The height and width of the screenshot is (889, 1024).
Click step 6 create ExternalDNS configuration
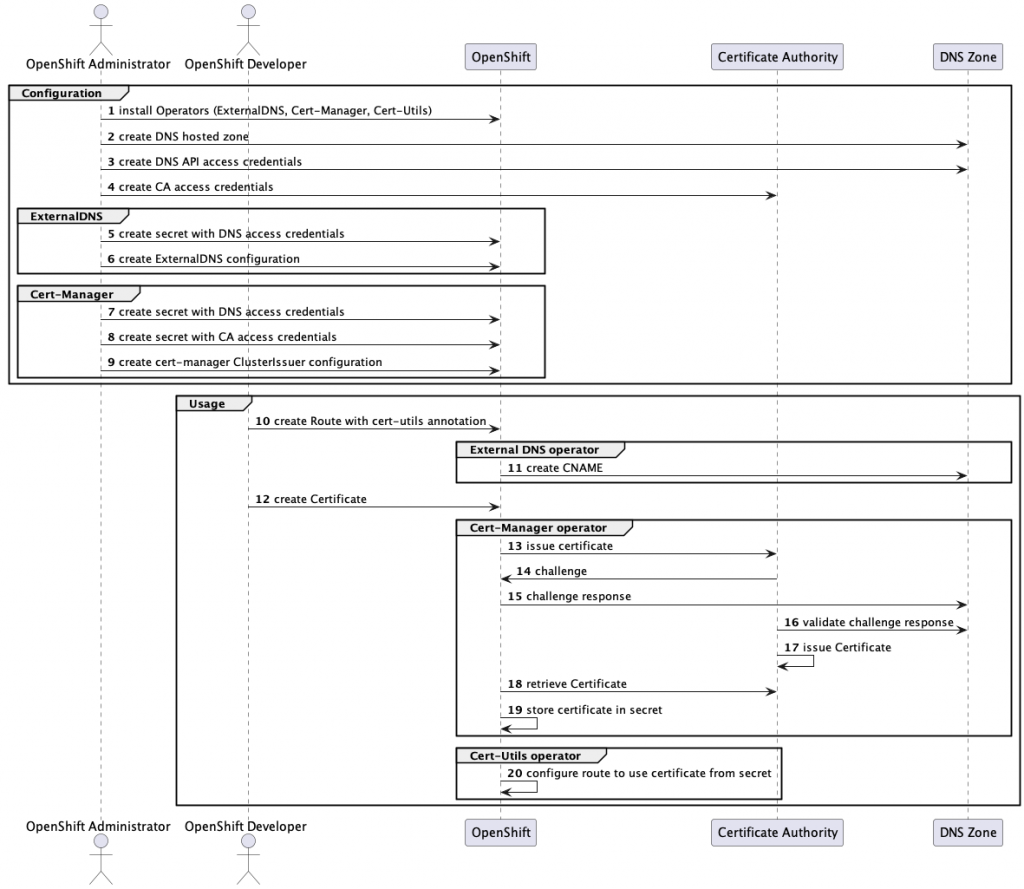[203, 259]
